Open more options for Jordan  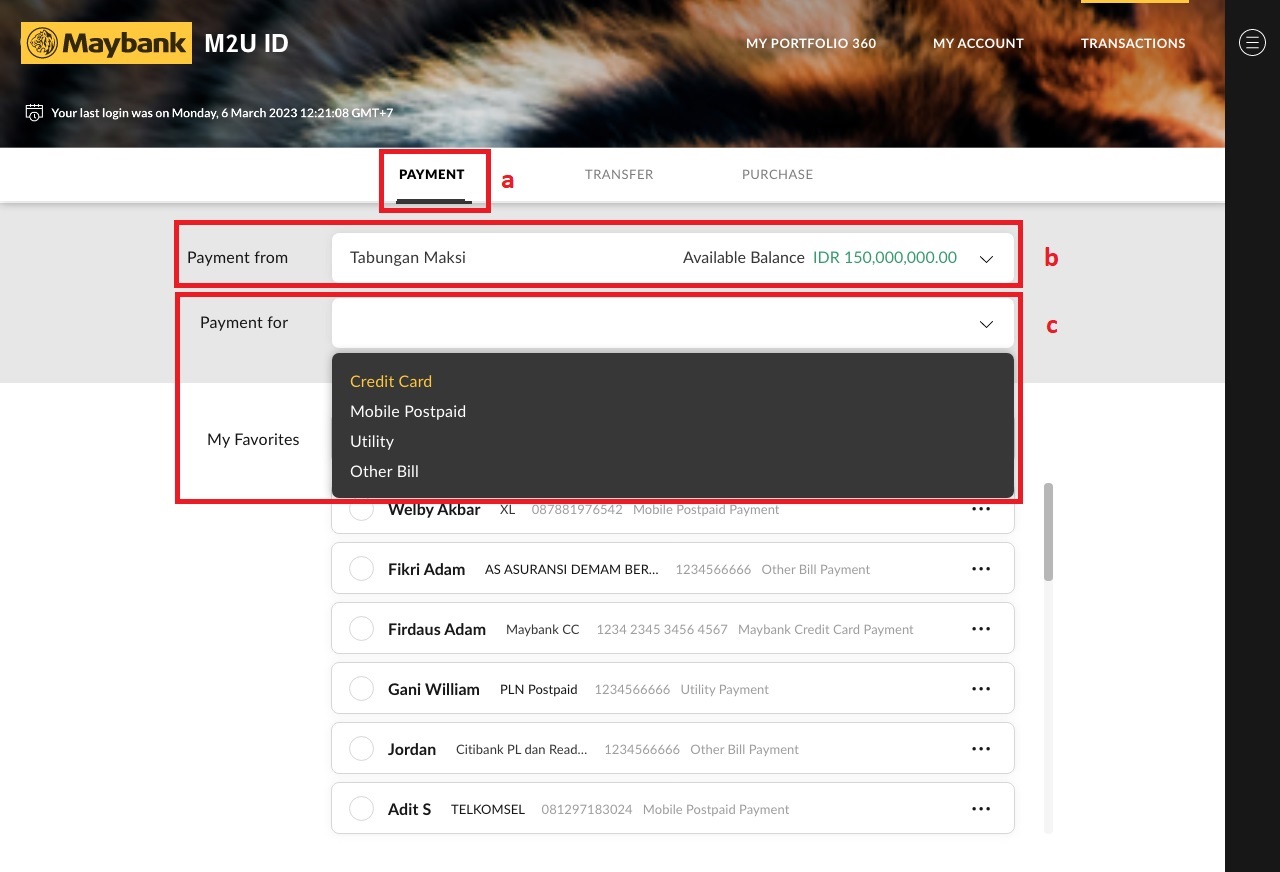pos(980,749)
